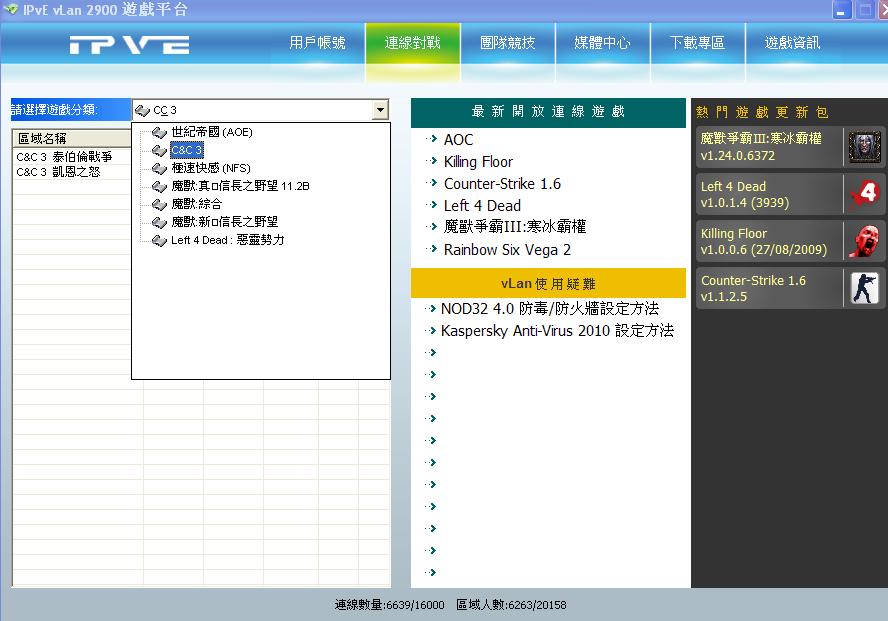Pick 魔獸:綜合 from the category list
888x621 pixels.
click(x=197, y=204)
